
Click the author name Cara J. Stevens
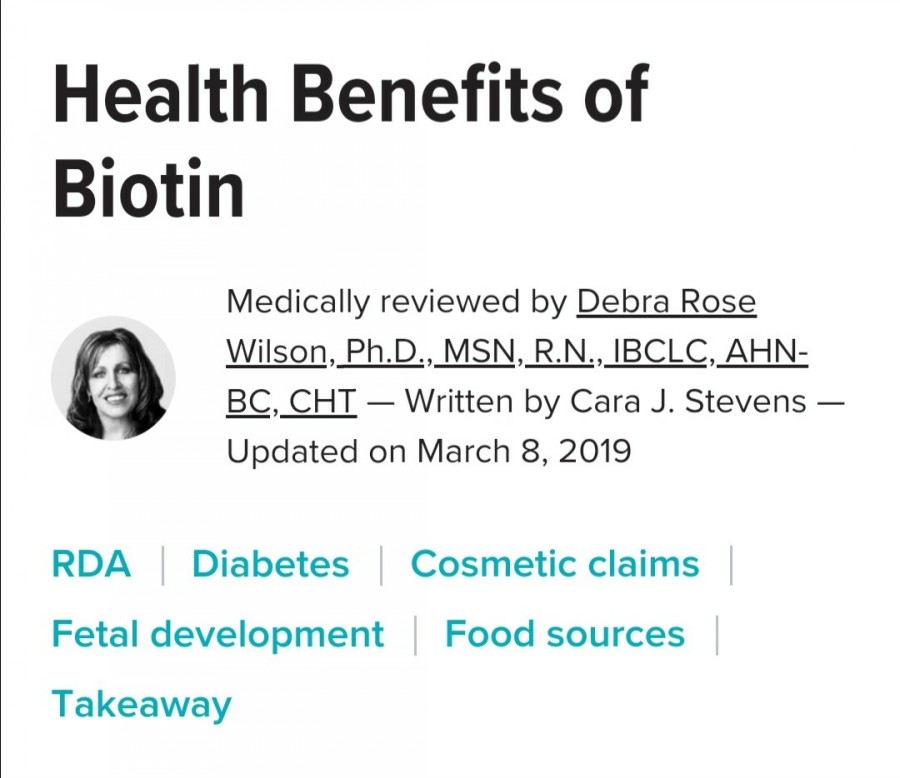point(688,401)
